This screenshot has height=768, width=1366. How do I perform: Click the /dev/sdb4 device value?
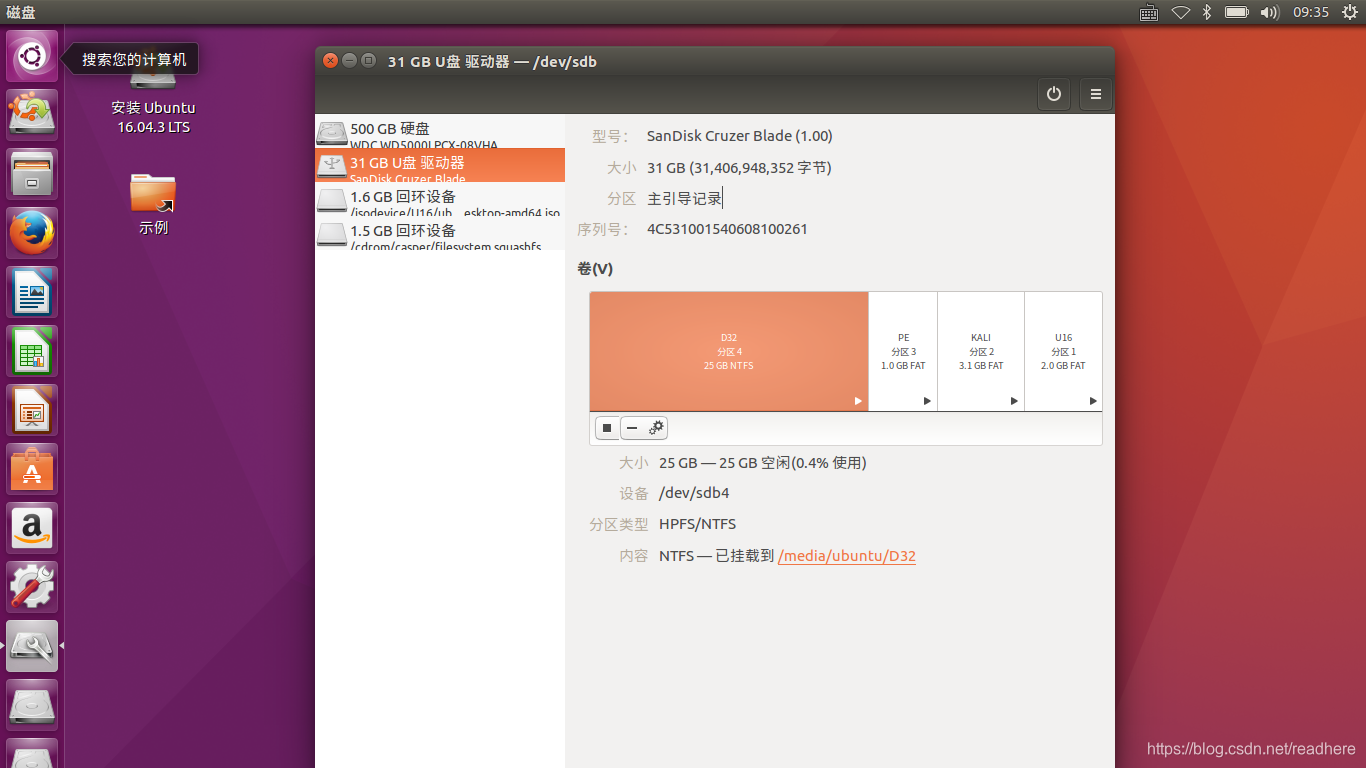coord(694,493)
